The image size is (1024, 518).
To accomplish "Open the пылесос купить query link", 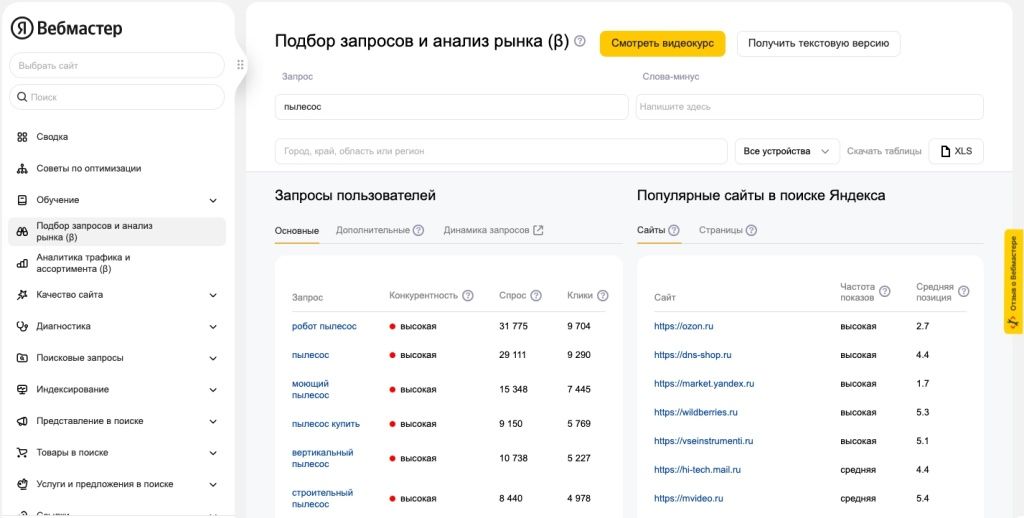I will point(325,423).
